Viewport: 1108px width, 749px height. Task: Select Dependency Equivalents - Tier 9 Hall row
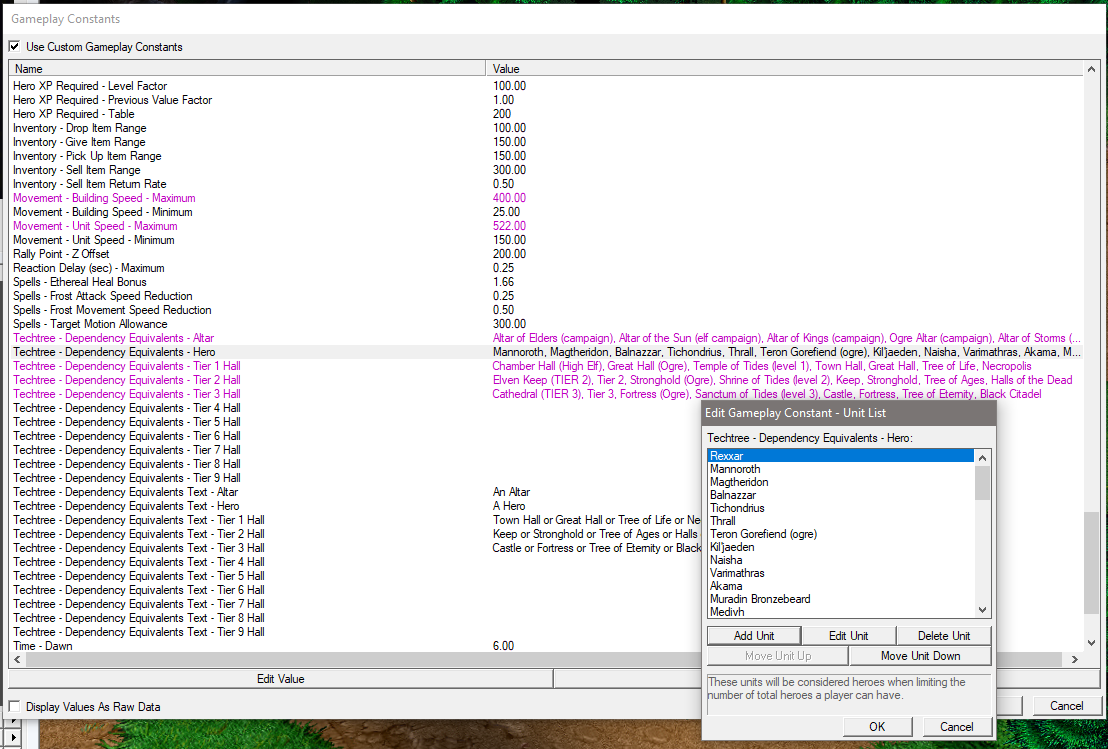pyautogui.click(x=355, y=478)
